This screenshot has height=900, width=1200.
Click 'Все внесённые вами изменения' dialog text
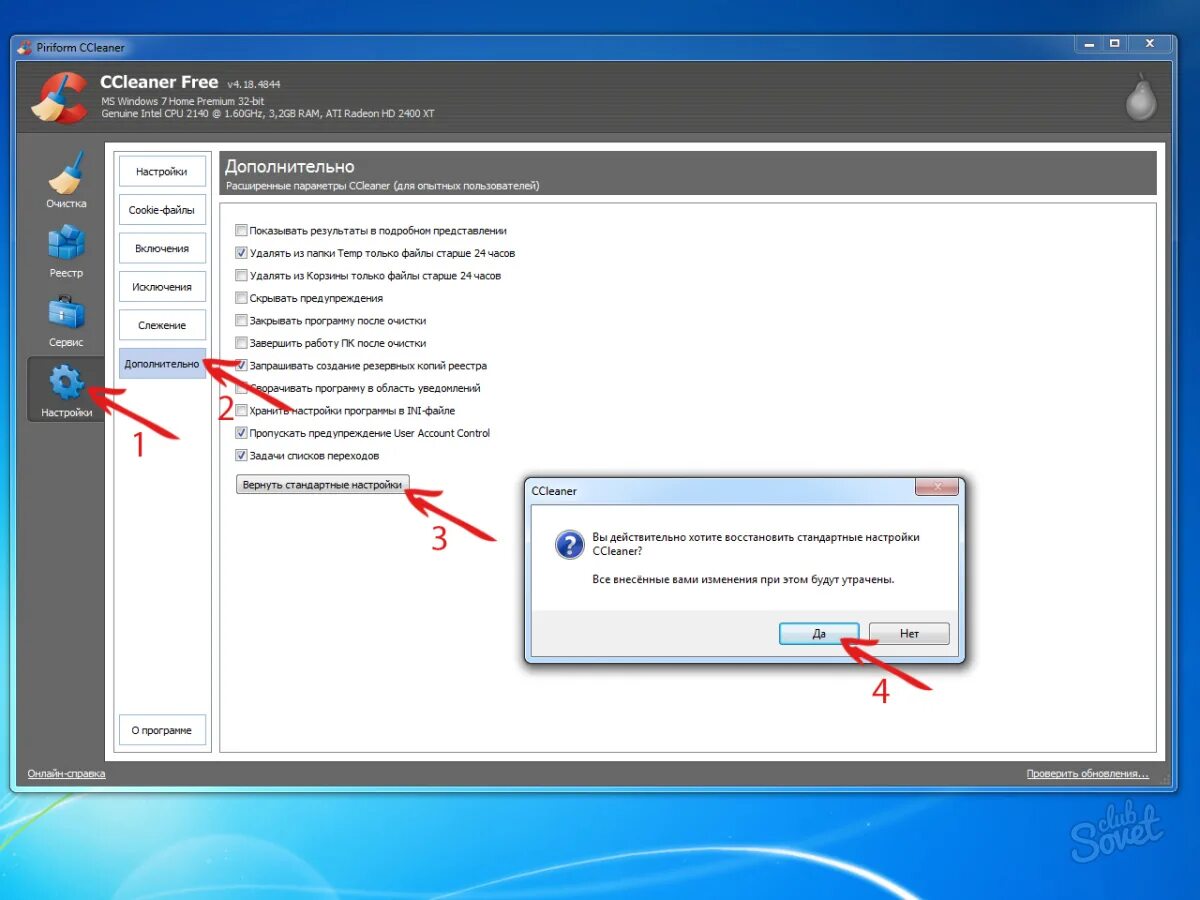[743, 579]
